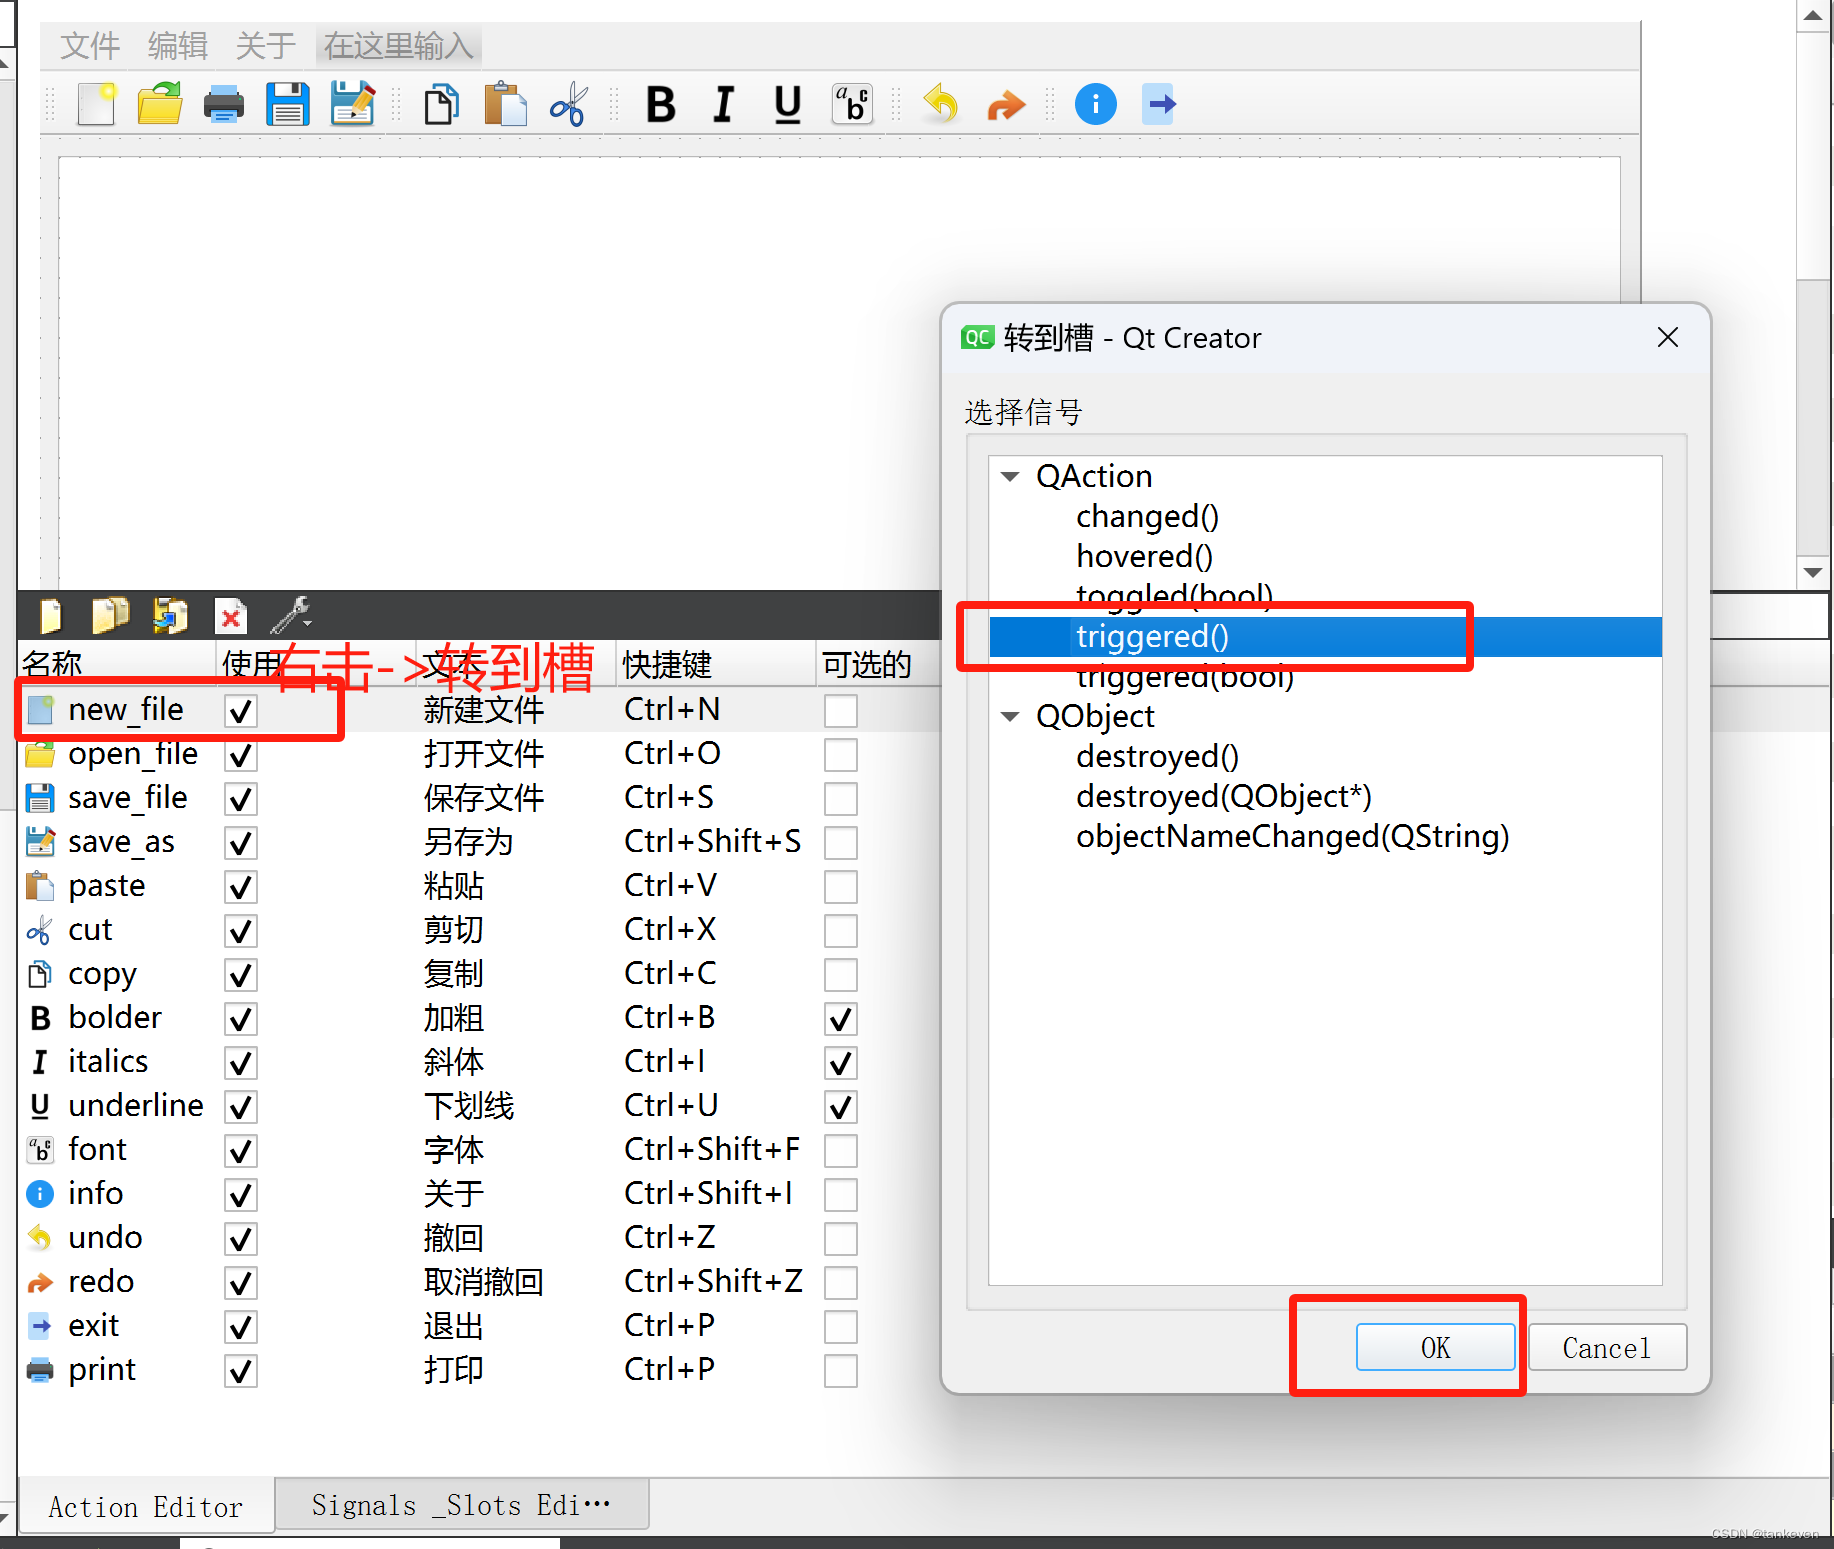Collapse the QObject signal group
Screen dimensions: 1834x1549
(1010, 716)
